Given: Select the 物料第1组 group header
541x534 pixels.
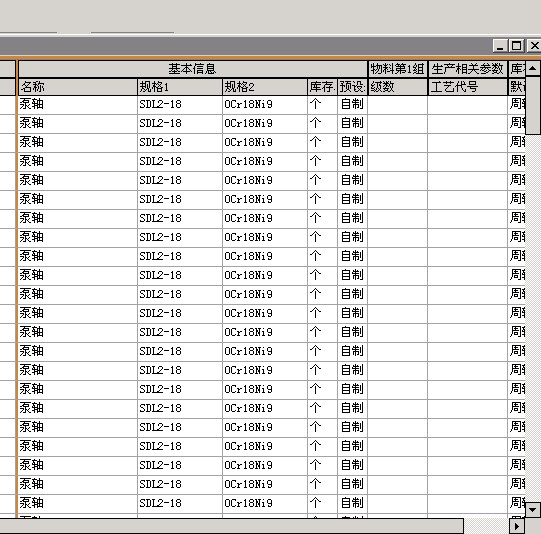Looking at the screenshot, I should (x=397, y=69).
